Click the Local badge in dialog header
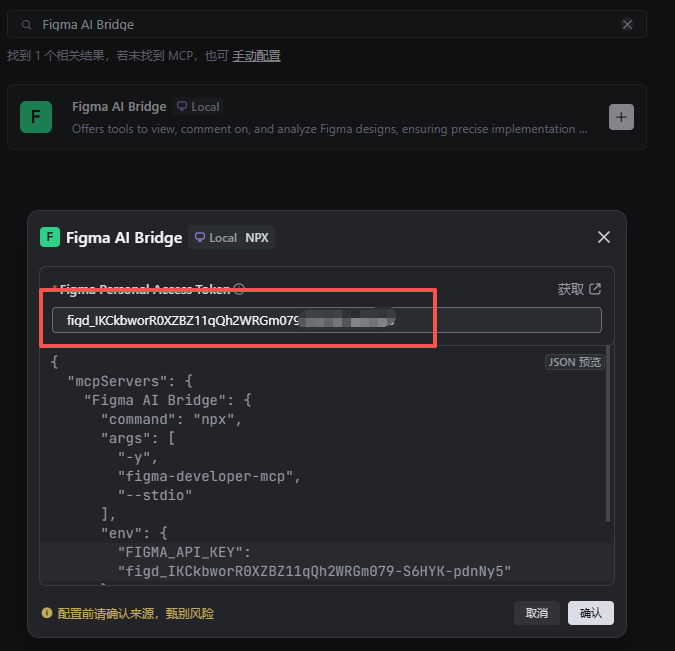The height and width of the screenshot is (651, 675). pos(215,238)
